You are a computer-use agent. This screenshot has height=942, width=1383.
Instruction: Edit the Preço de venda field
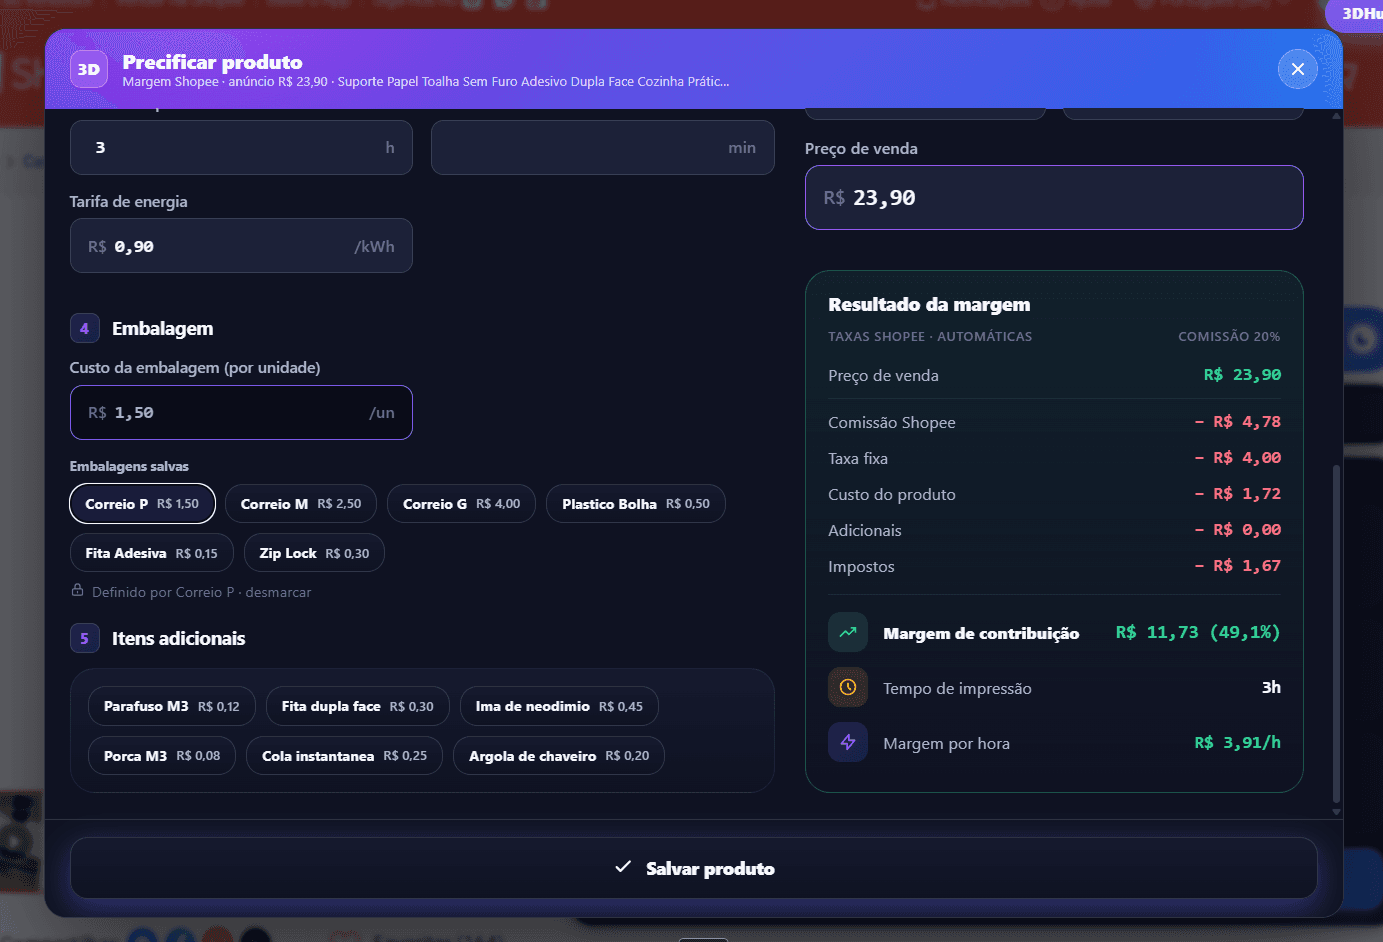[x=1054, y=197]
